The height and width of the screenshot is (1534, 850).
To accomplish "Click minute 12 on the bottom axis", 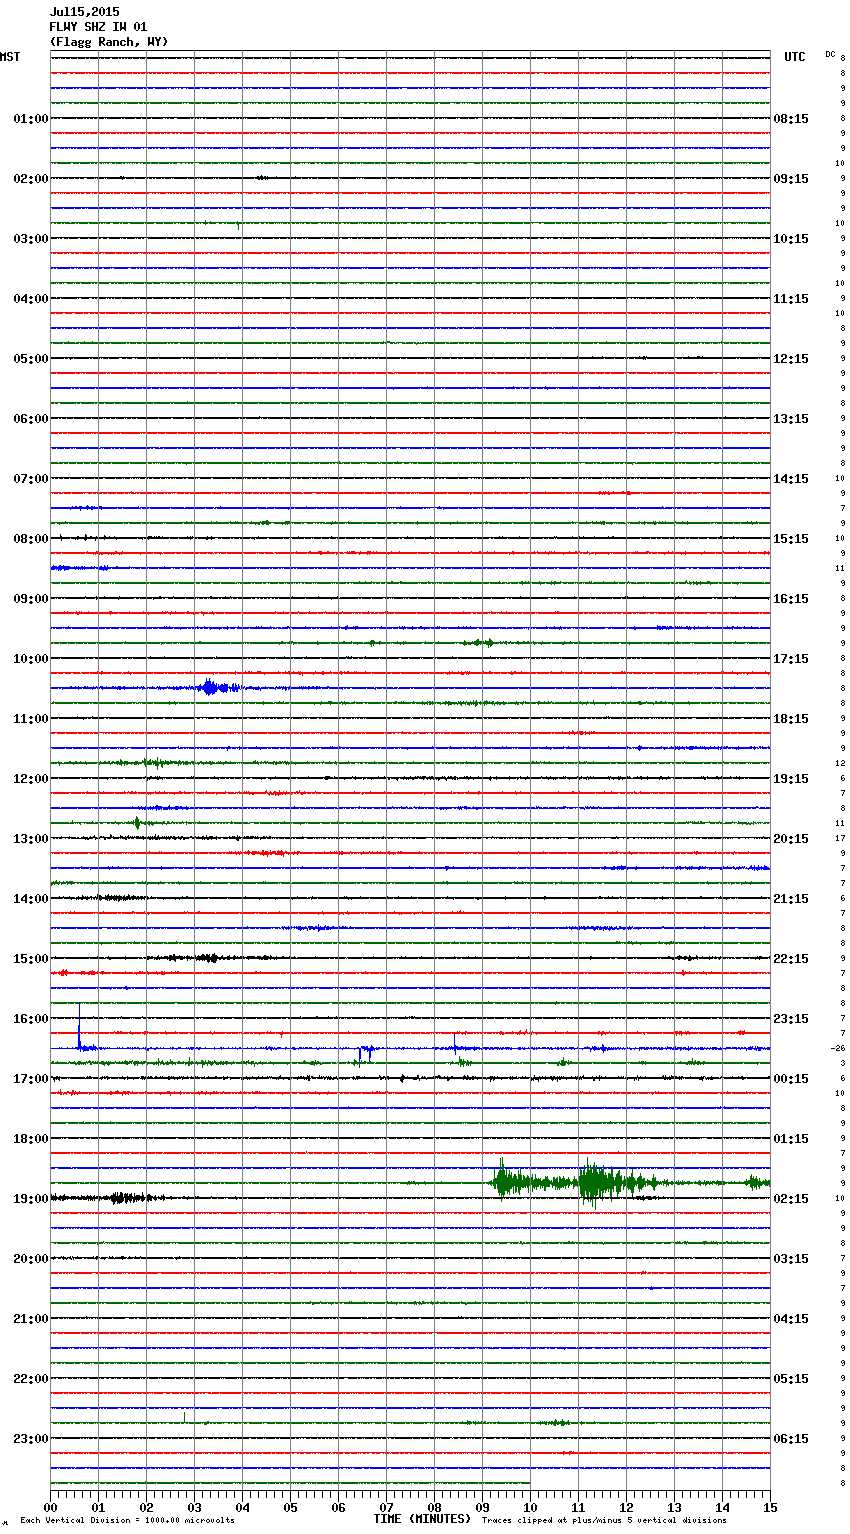I will tap(626, 1507).
